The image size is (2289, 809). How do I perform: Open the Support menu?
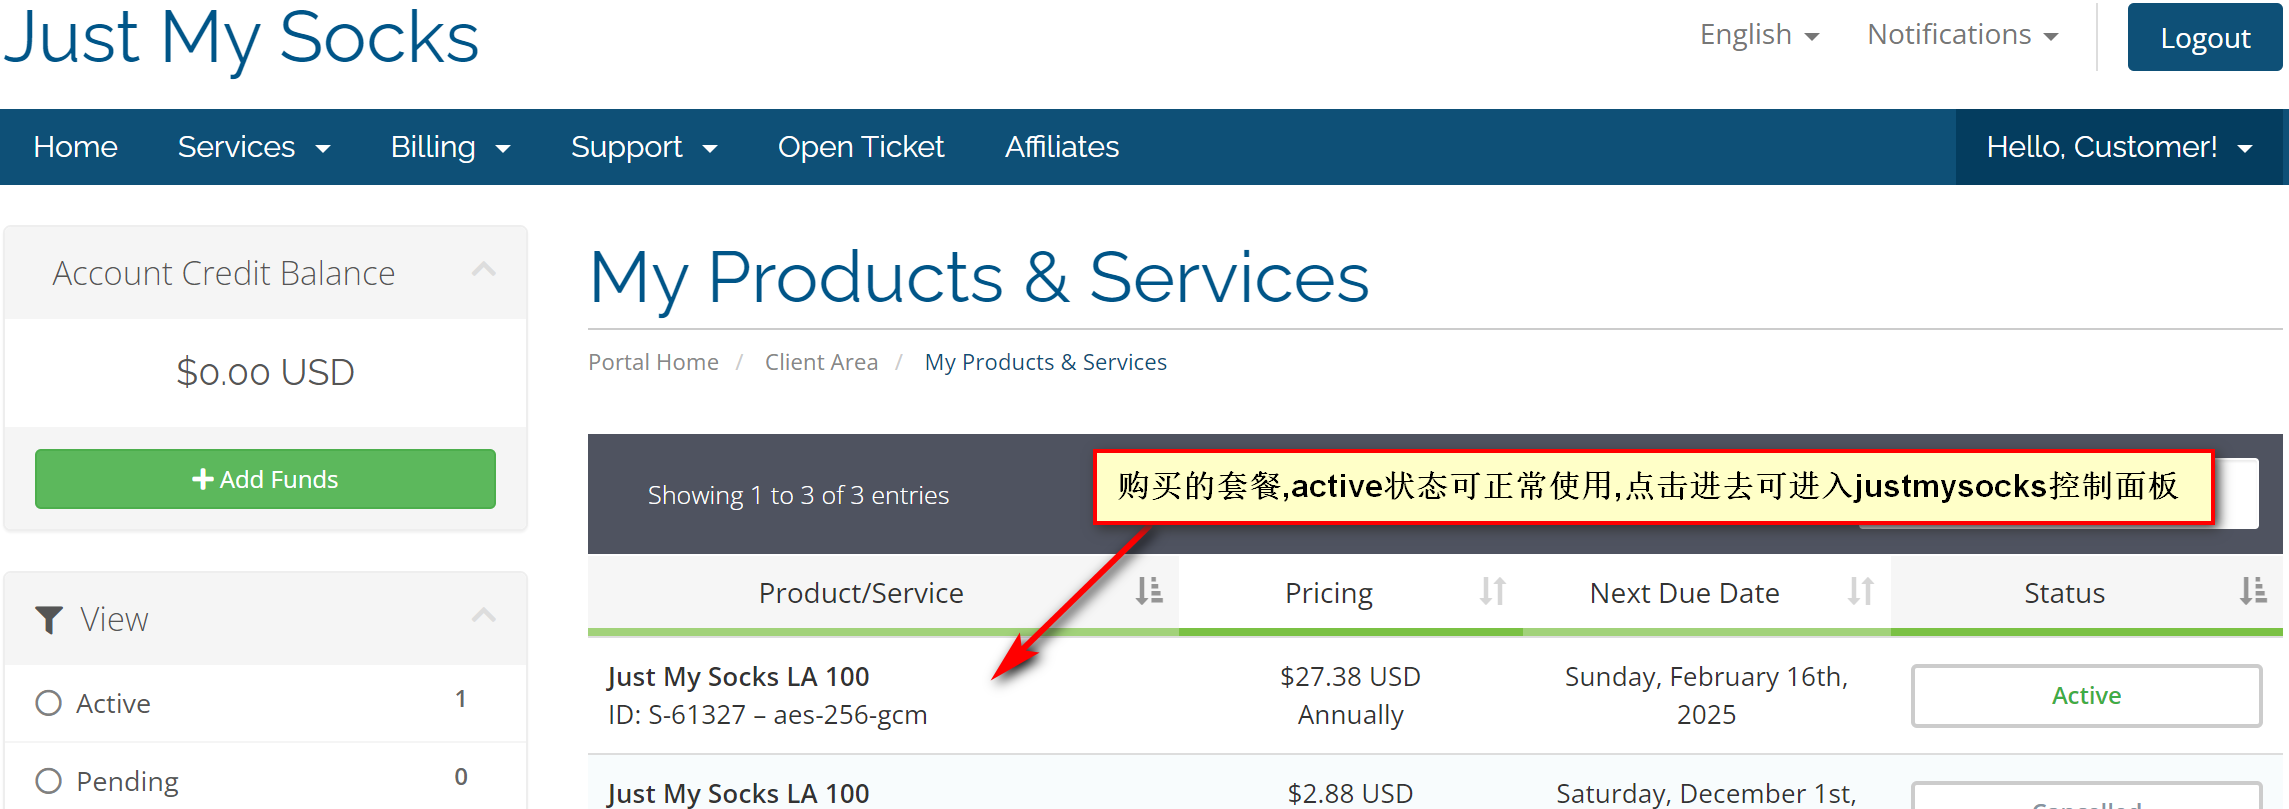[644, 147]
